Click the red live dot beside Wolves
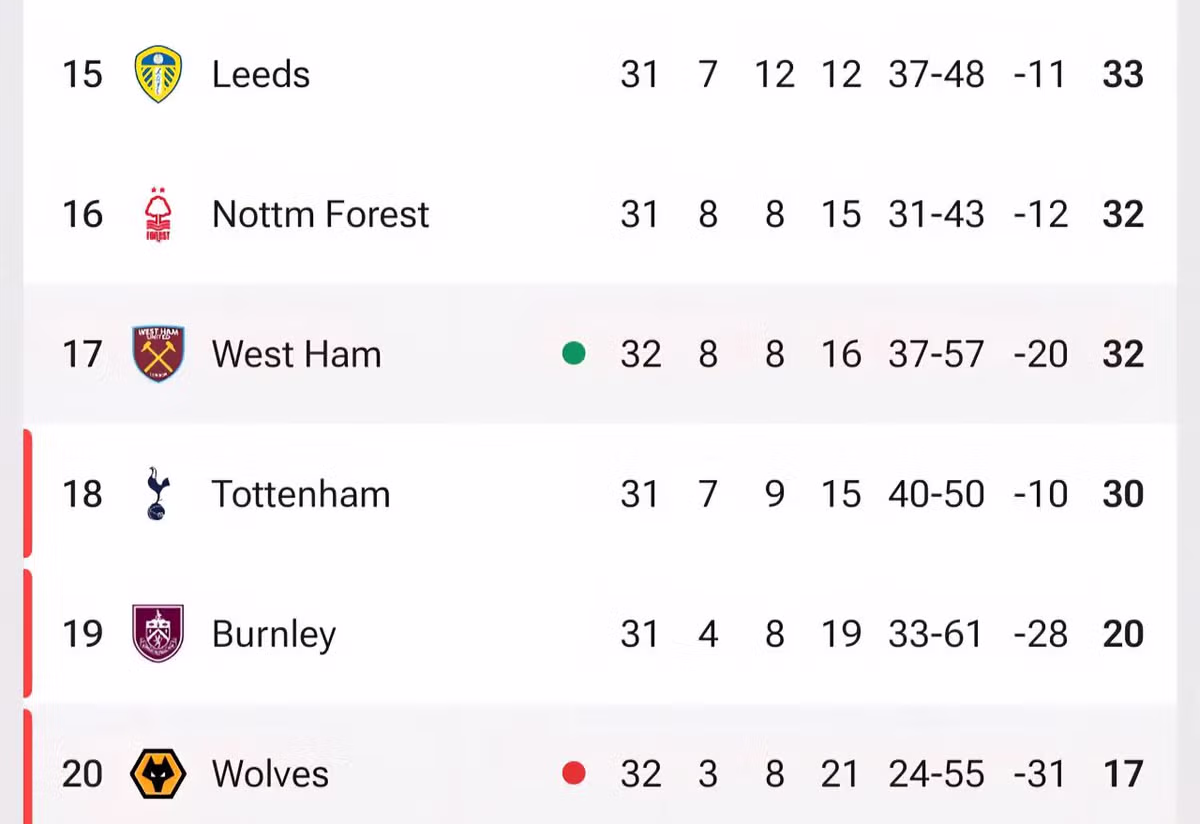The image size is (1200, 824). pyautogui.click(x=574, y=773)
